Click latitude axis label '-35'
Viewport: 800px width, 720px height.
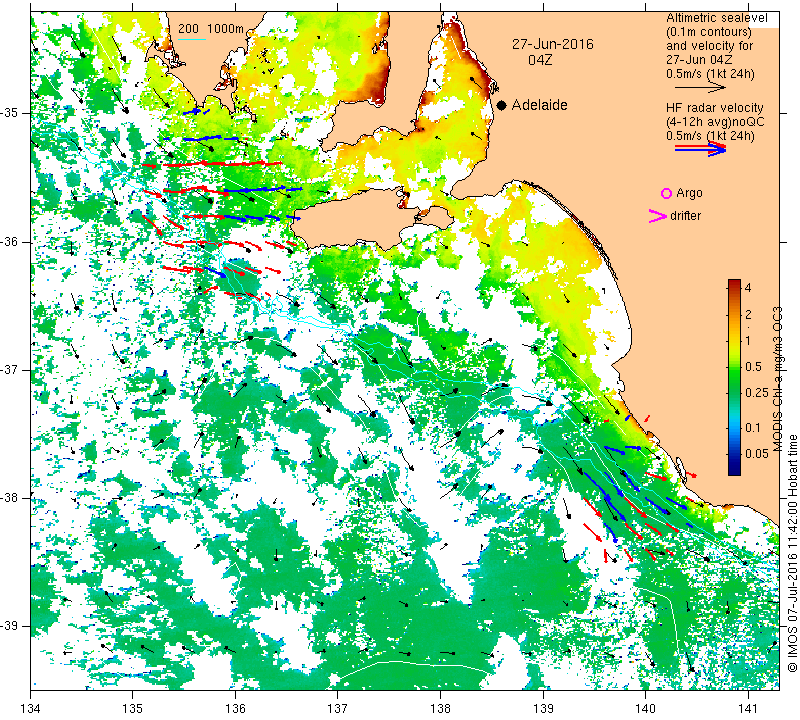(10, 113)
